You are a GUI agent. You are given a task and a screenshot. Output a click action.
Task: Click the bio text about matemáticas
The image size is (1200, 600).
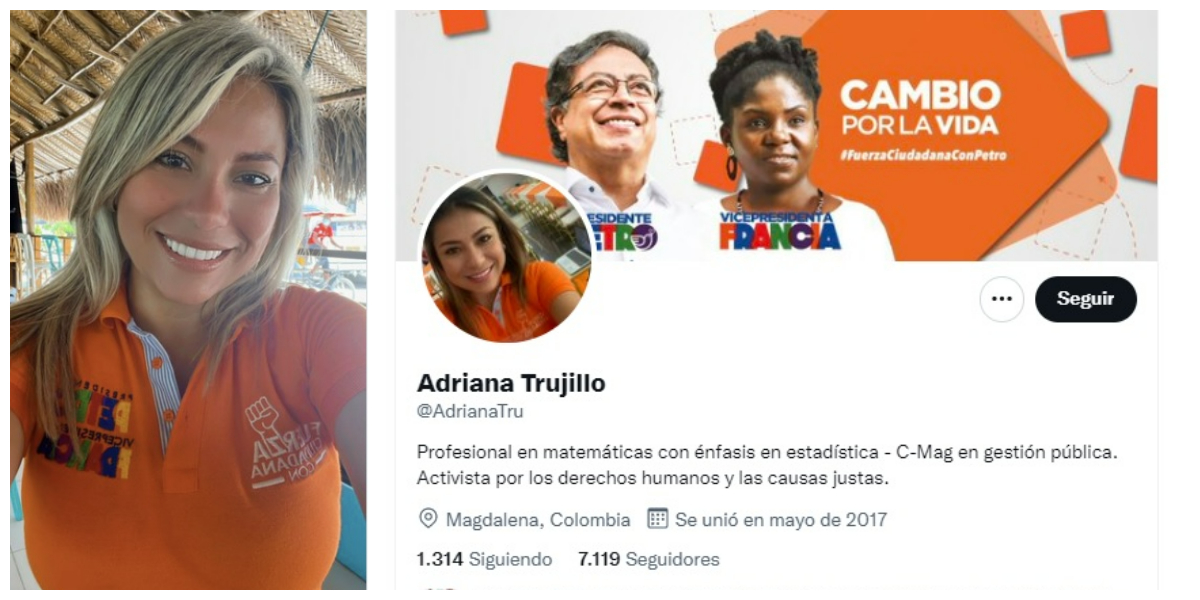tap(767, 465)
